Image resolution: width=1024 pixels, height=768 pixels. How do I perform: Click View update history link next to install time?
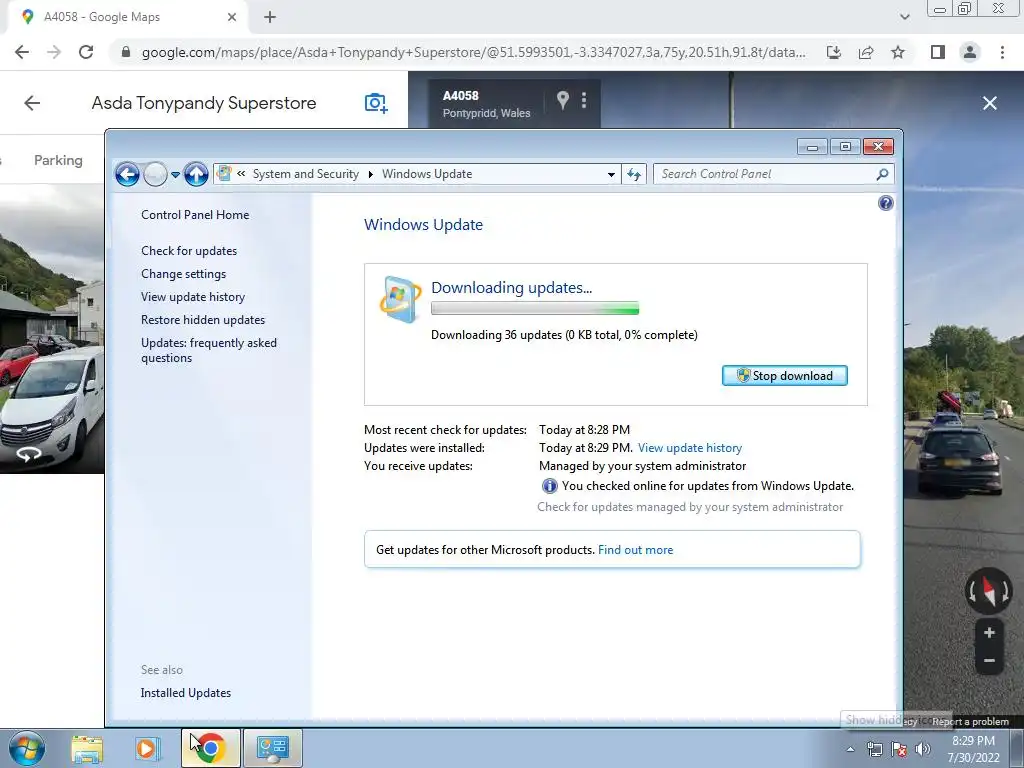pos(690,448)
